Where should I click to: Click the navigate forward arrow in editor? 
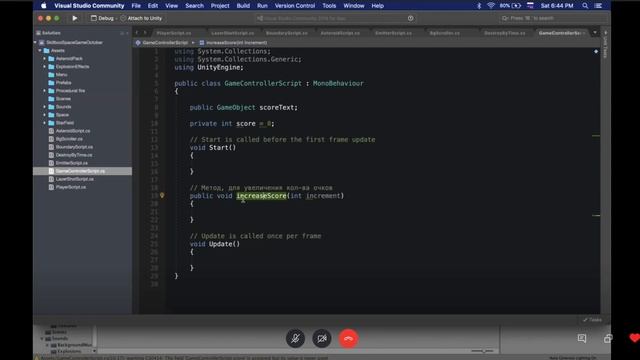(144, 33)
